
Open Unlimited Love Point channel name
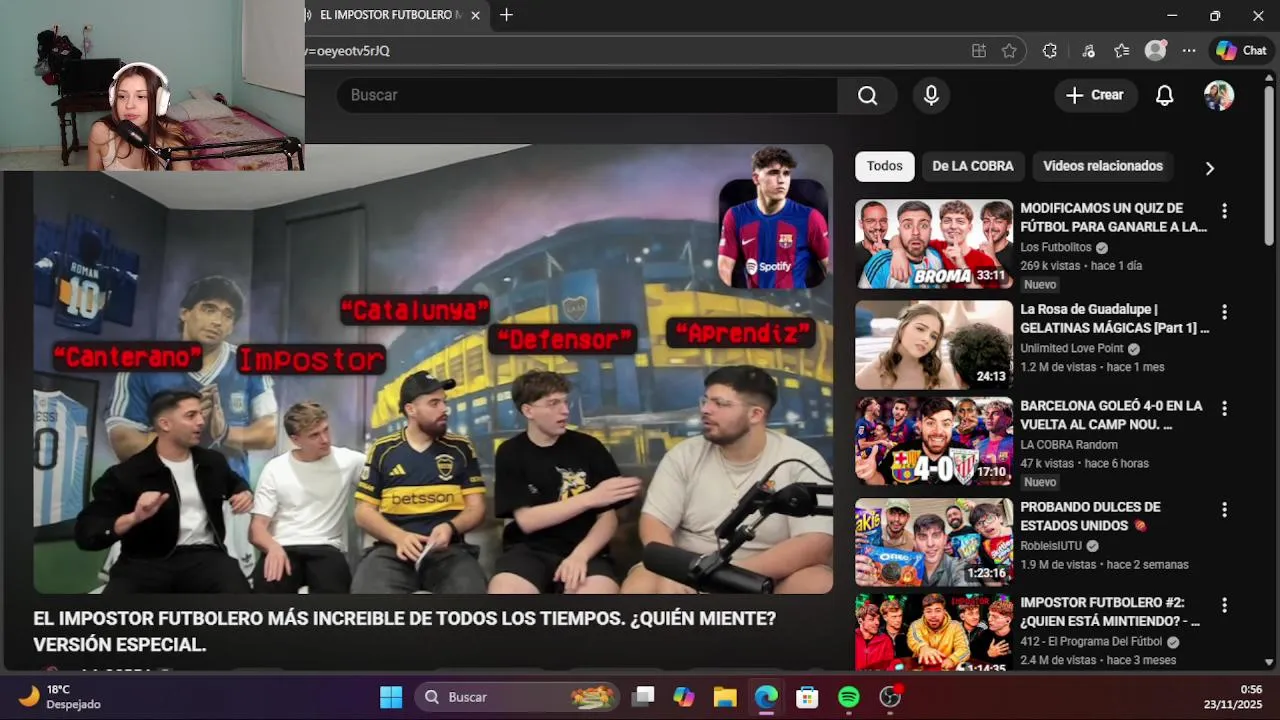click(x=1072, y=349)
